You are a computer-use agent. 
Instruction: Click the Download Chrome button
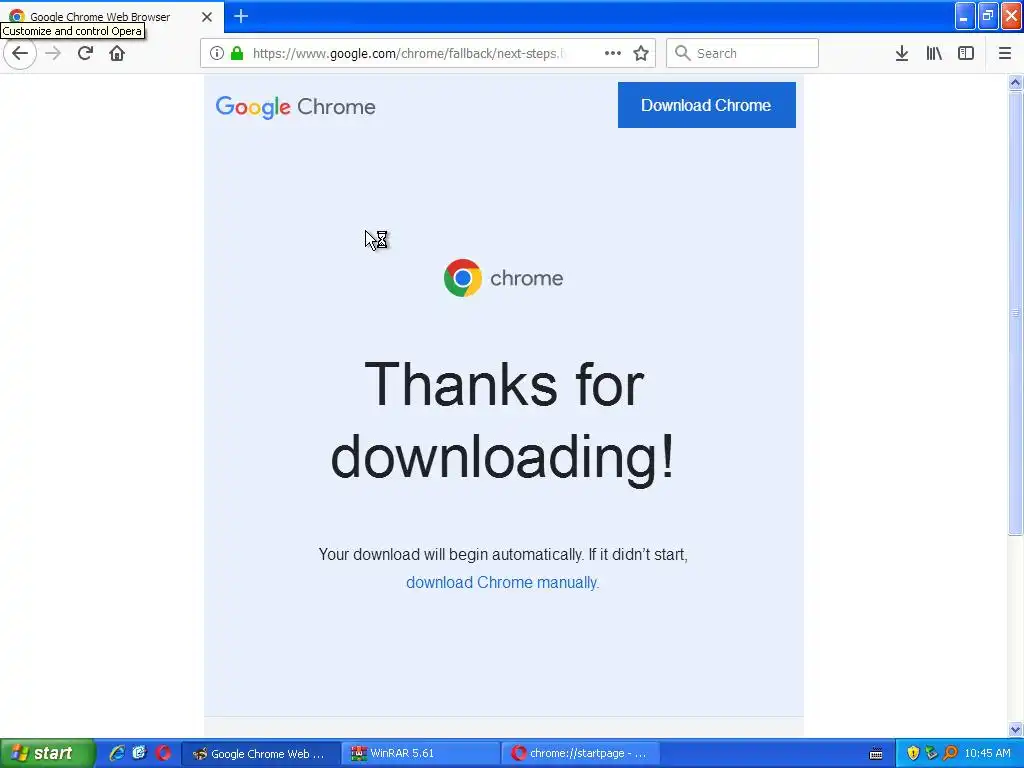707,105
